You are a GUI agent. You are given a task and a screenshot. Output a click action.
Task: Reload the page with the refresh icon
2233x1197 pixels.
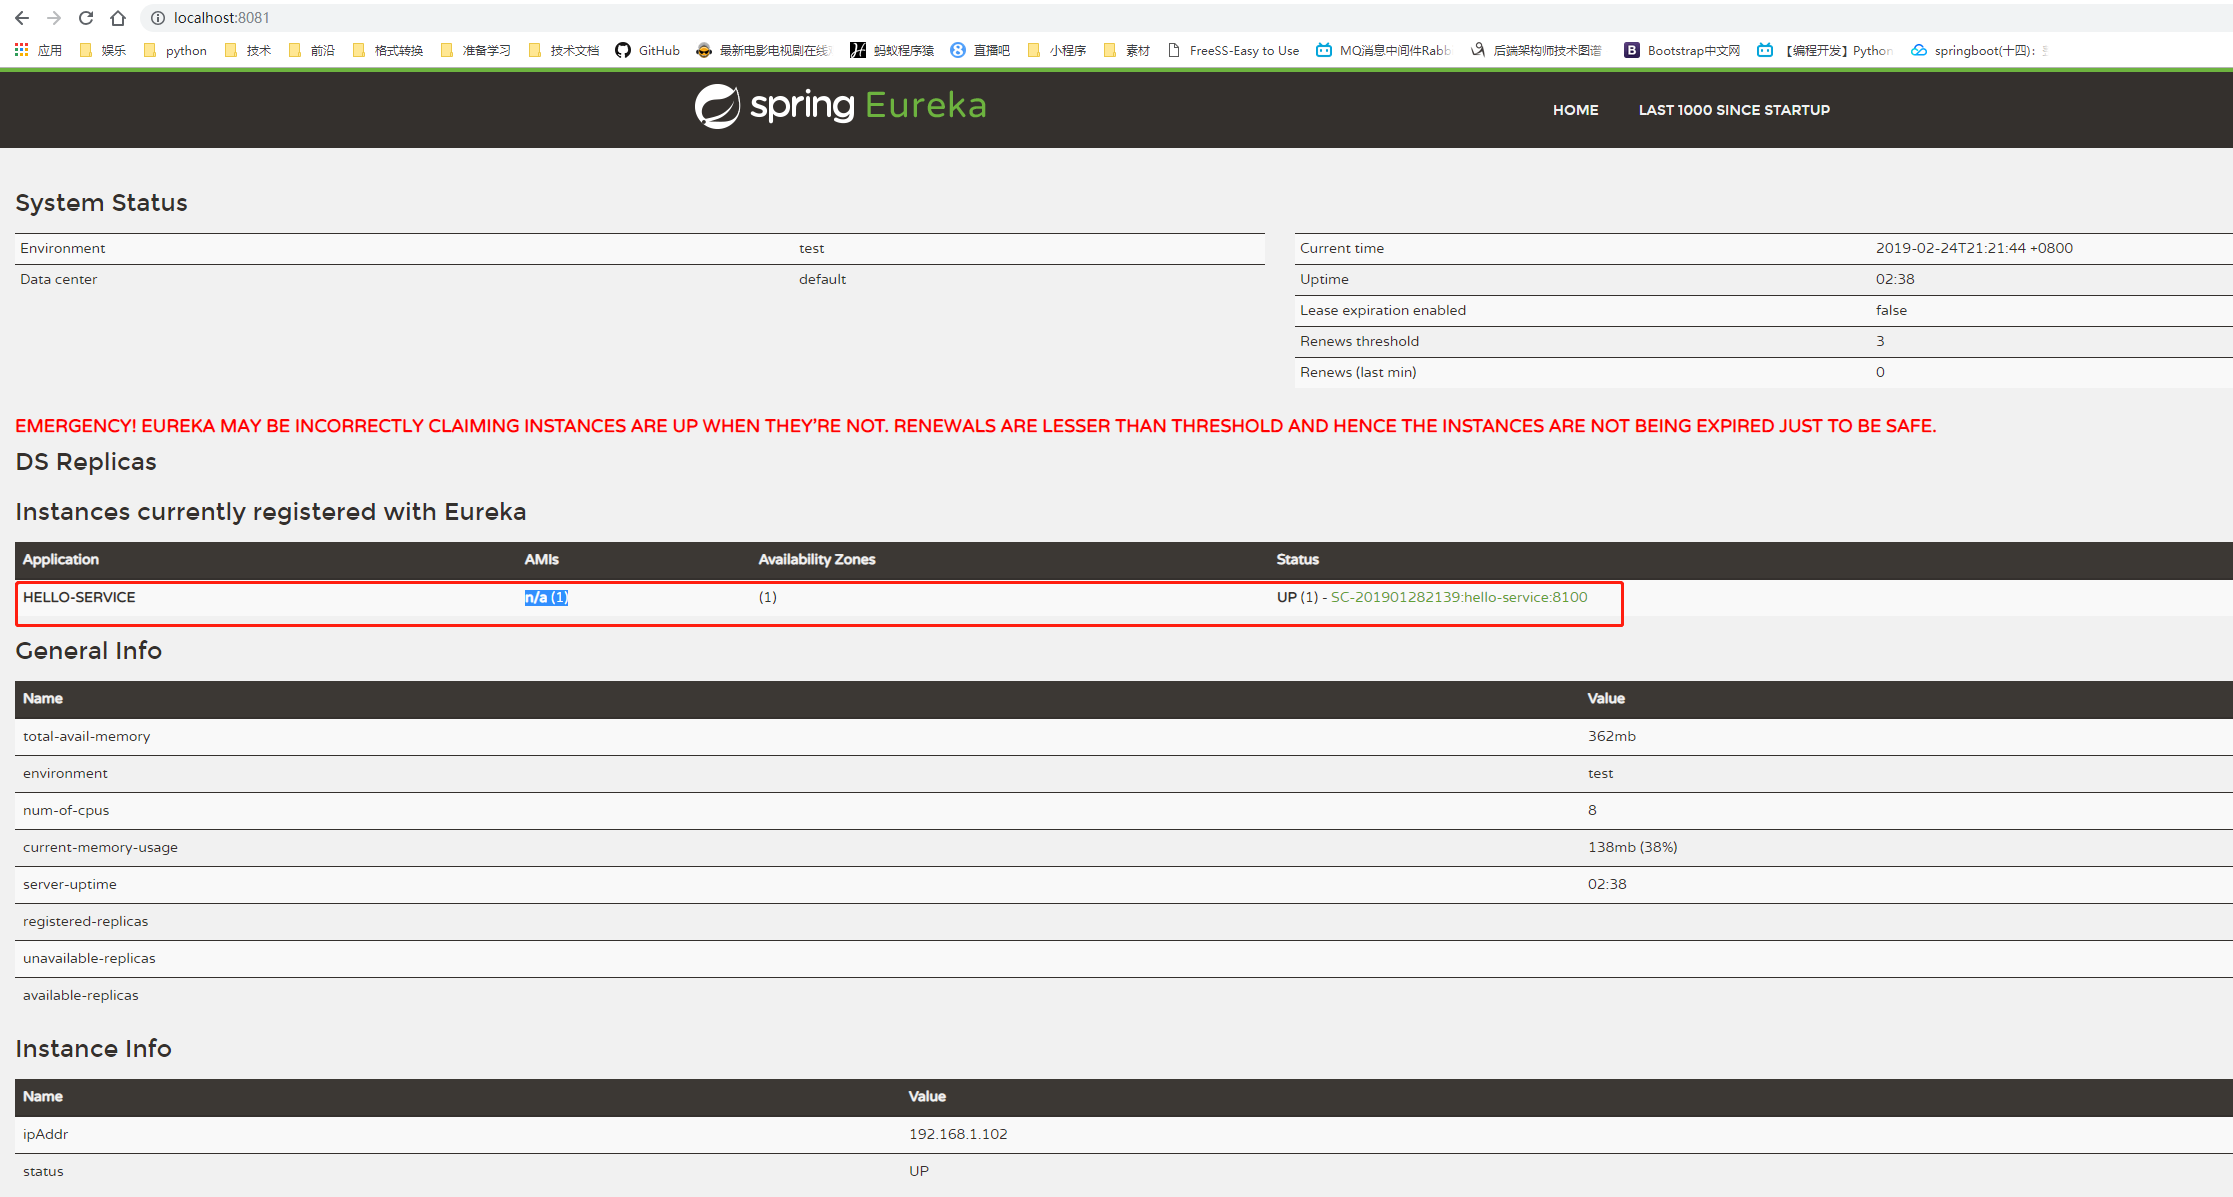tap(86, 18)
